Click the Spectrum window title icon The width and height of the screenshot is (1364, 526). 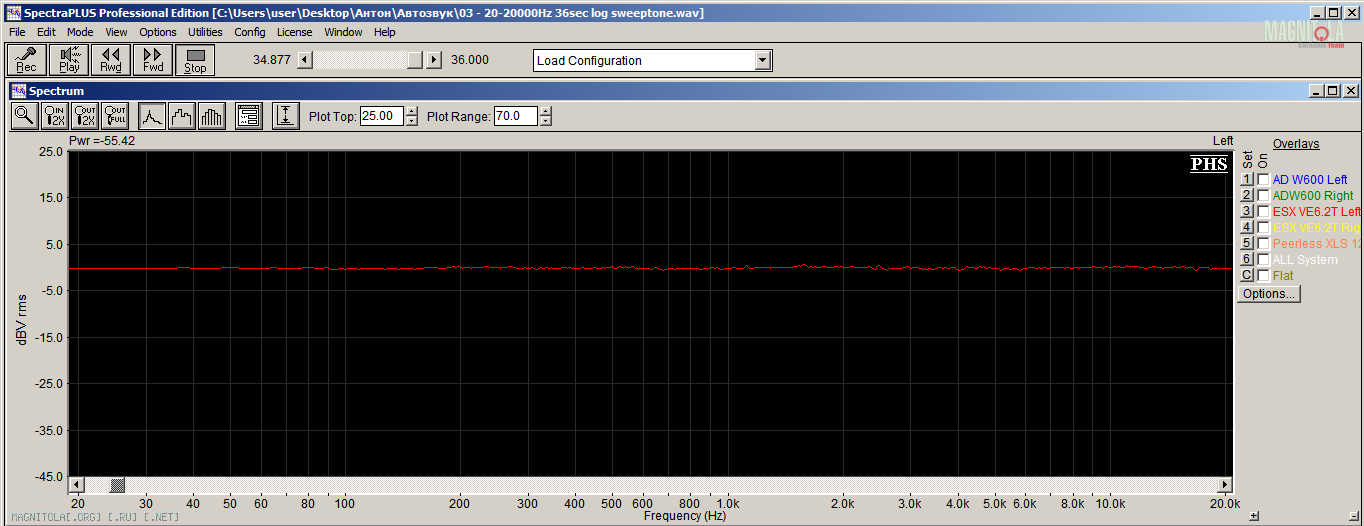[x=18, y=91]
